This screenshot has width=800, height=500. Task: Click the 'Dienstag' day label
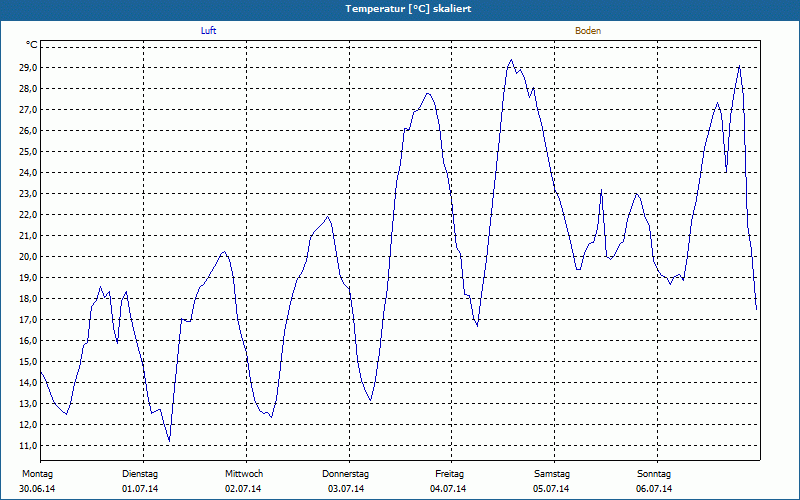pos(140,474)
